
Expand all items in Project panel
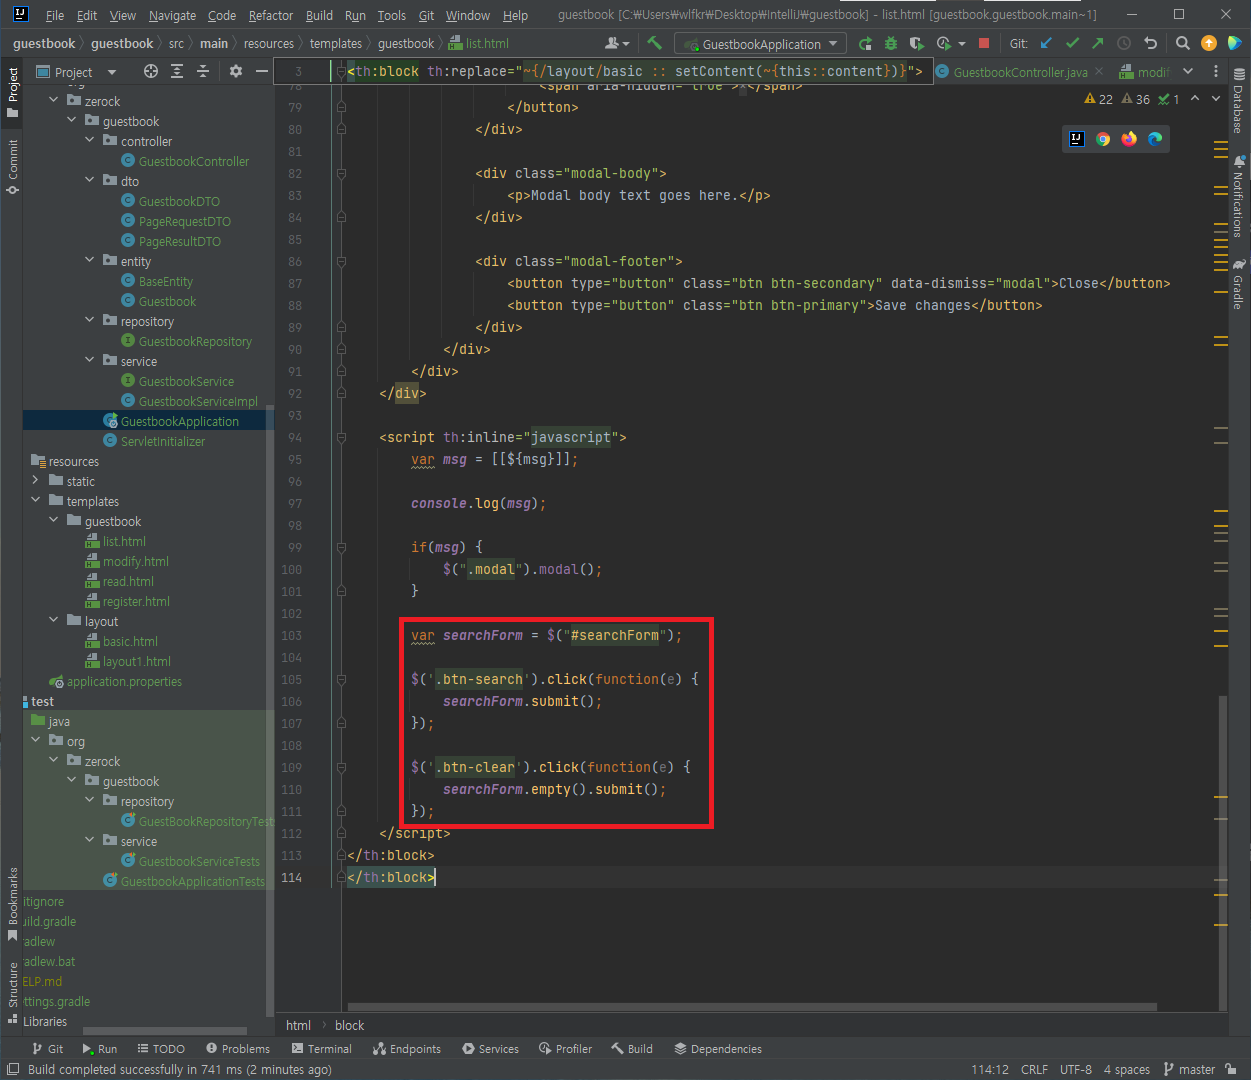pos(177,71)
